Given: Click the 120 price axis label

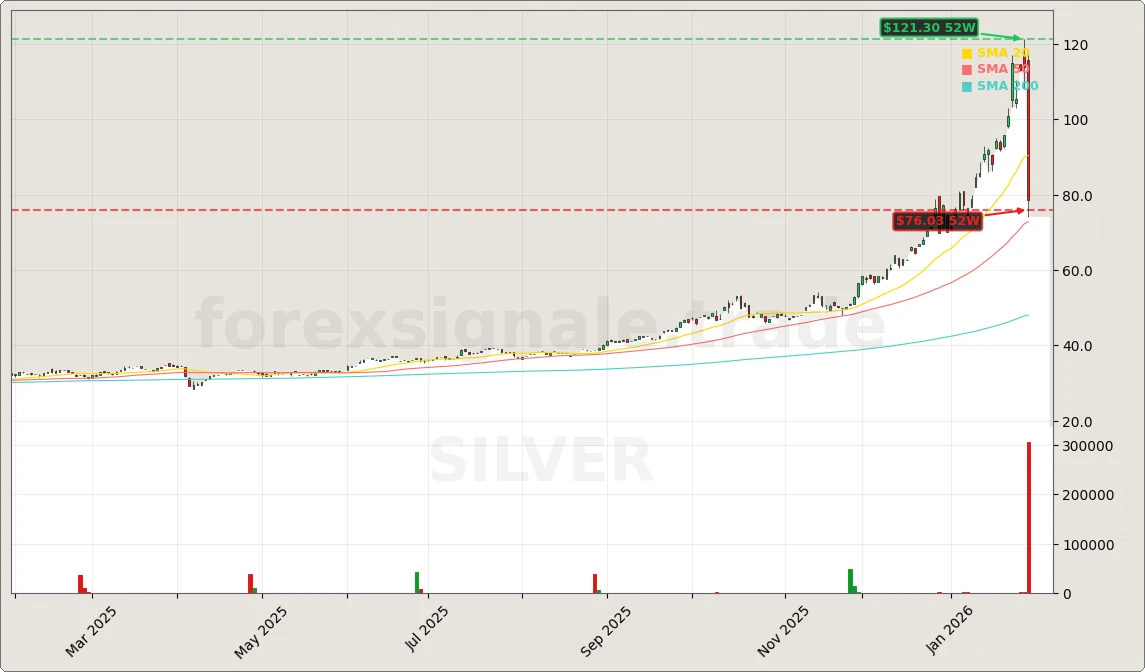Looking at the screenshot, I should coord(1075,46).
